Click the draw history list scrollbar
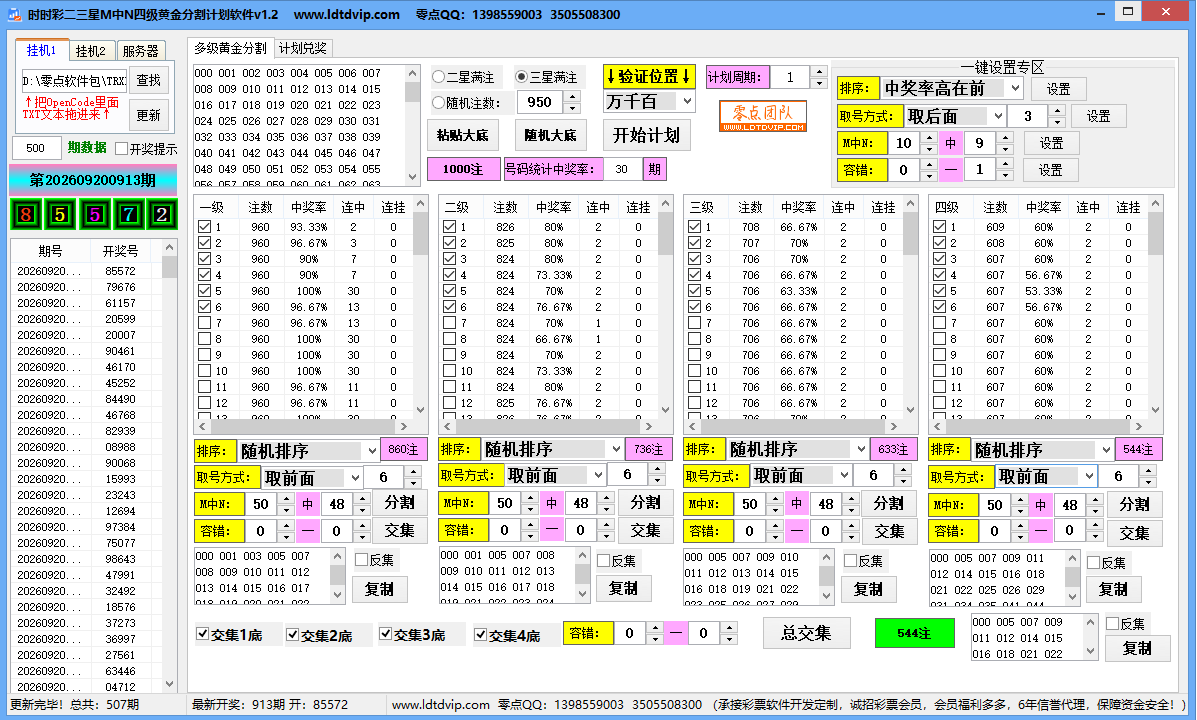Screen dimensions: 1197x720 coord(169,467)
